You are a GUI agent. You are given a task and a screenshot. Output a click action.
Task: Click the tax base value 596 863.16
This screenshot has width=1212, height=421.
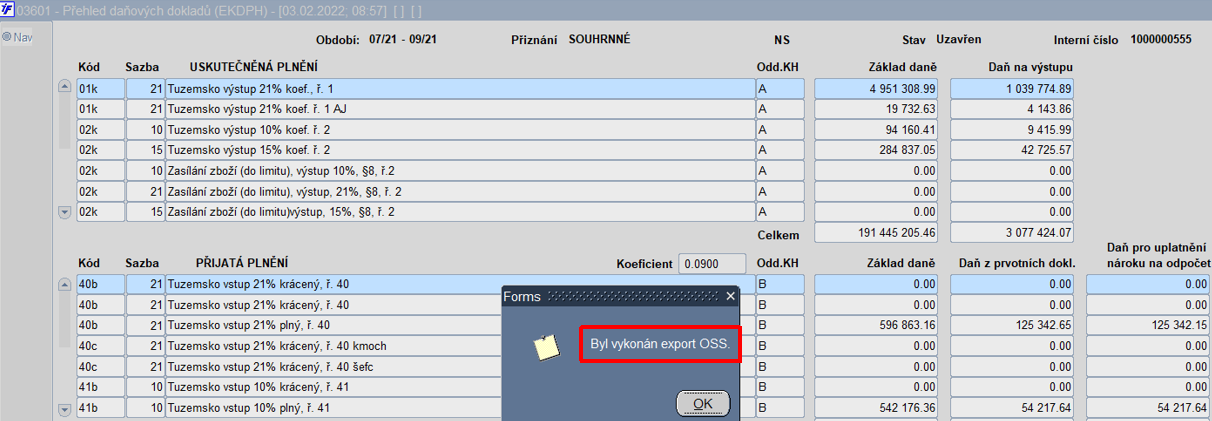pyautogui.click(x=877, y=325)
